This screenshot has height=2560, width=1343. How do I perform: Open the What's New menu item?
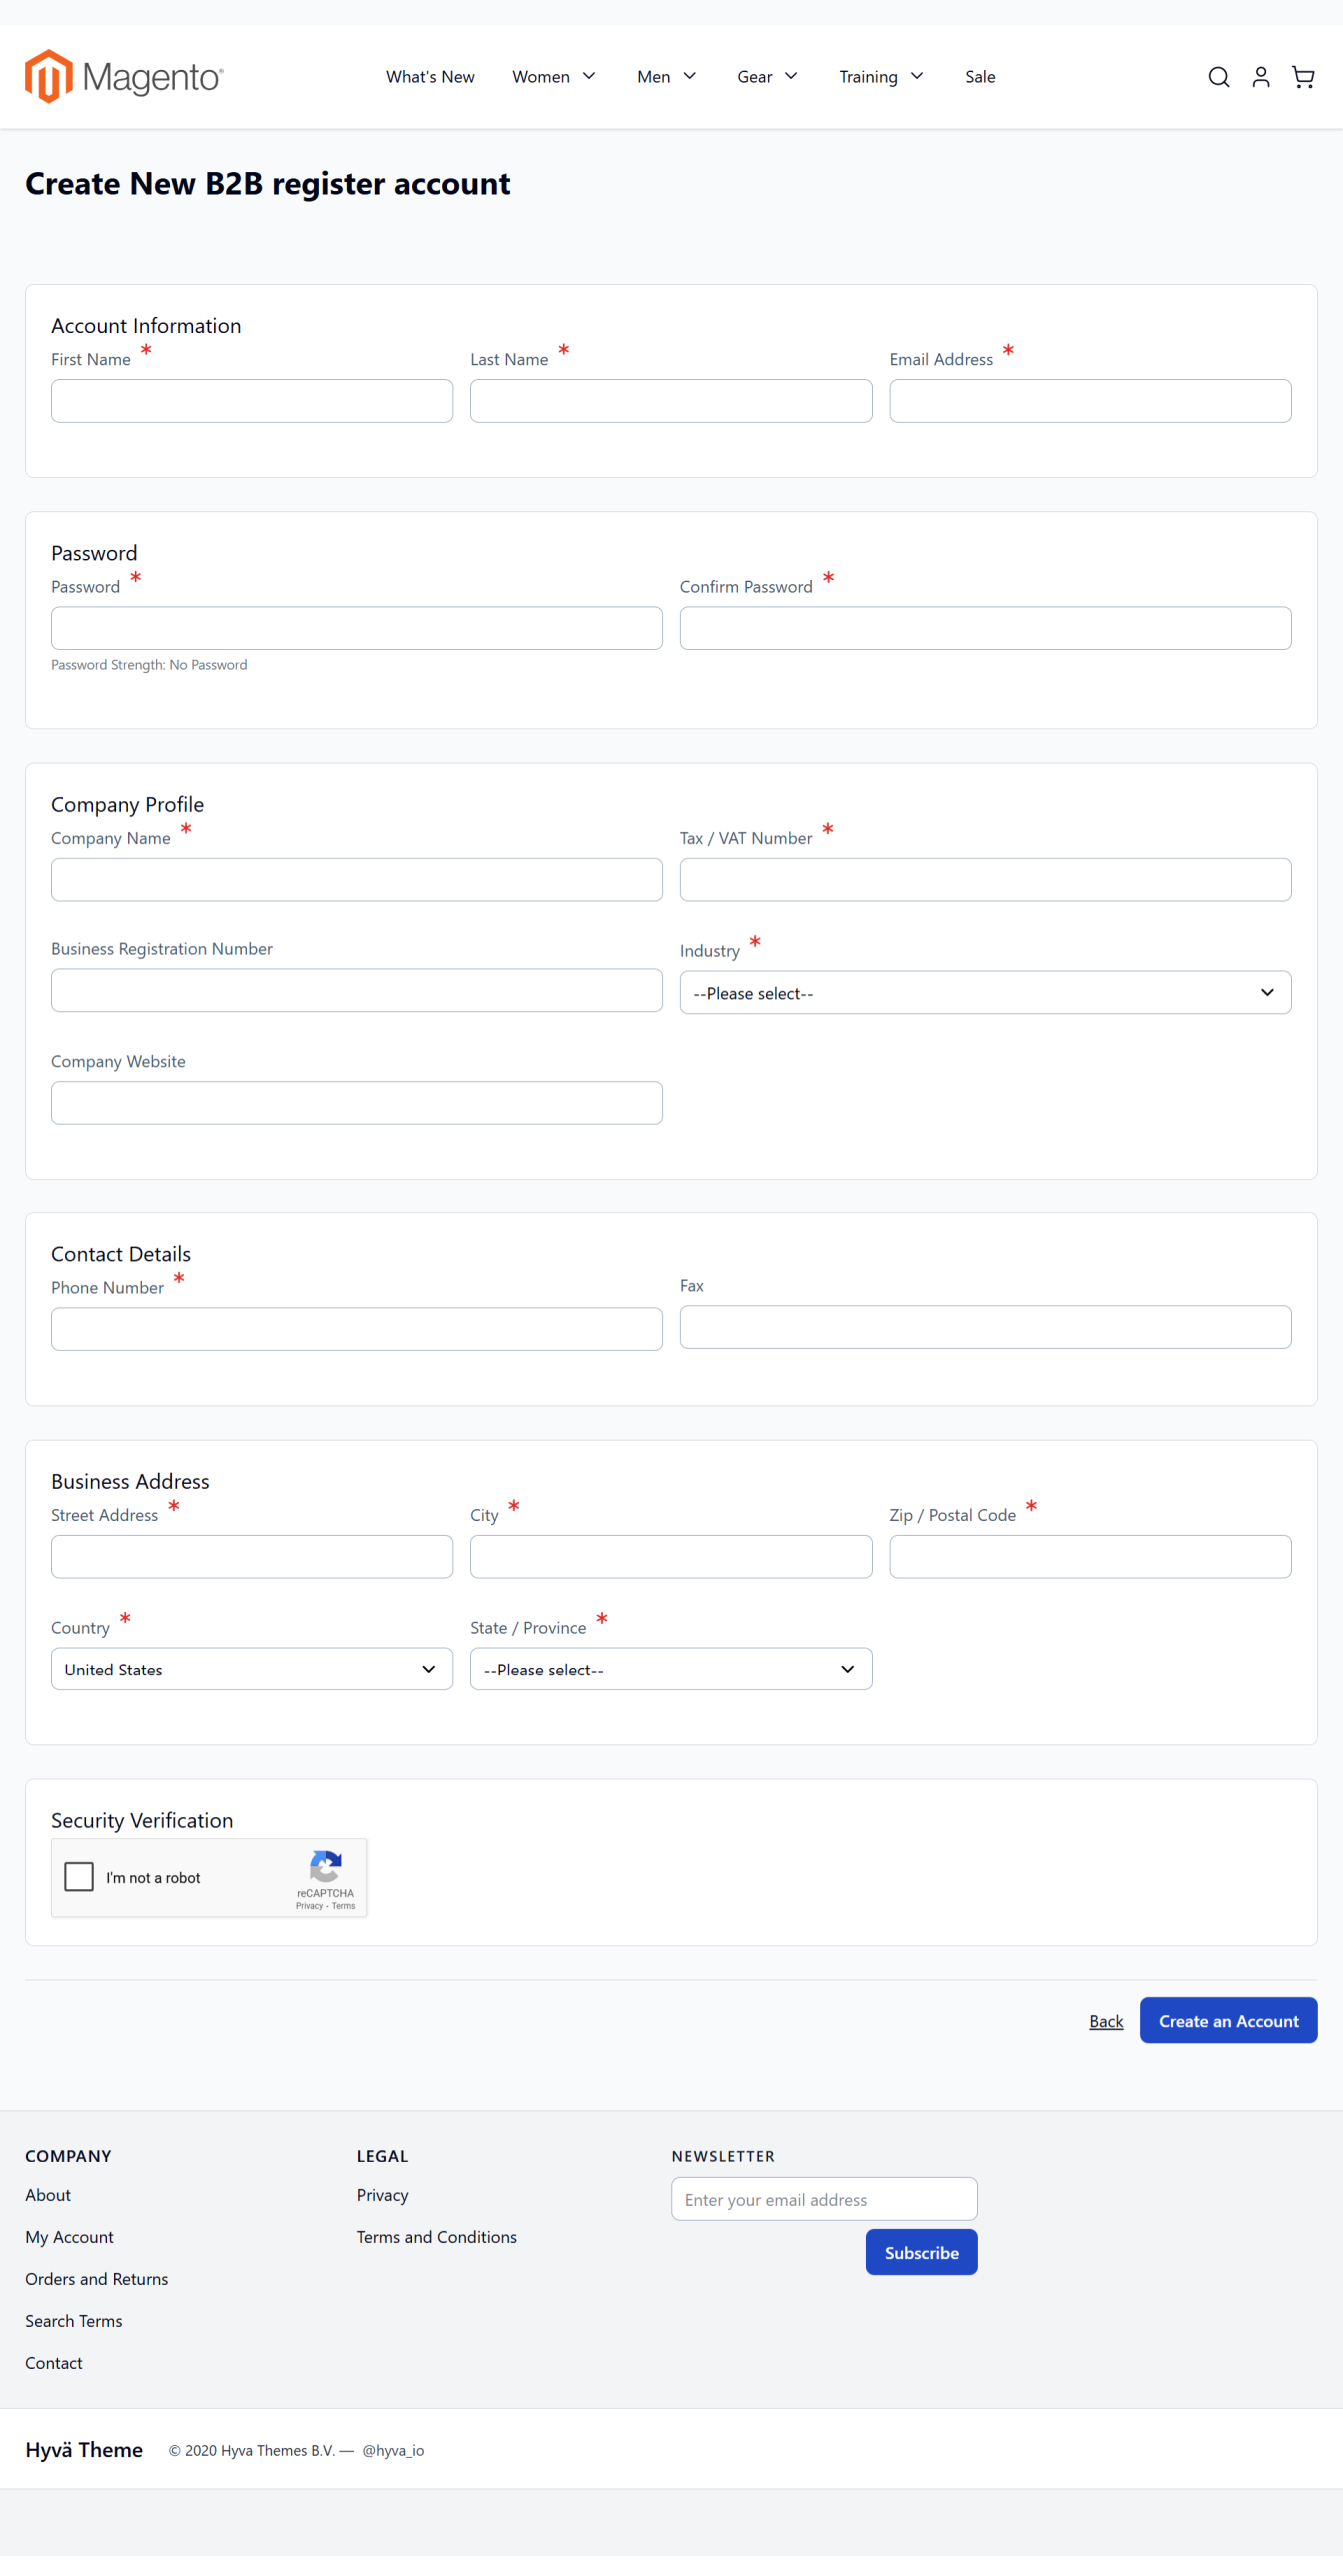(x=430, y=77)
